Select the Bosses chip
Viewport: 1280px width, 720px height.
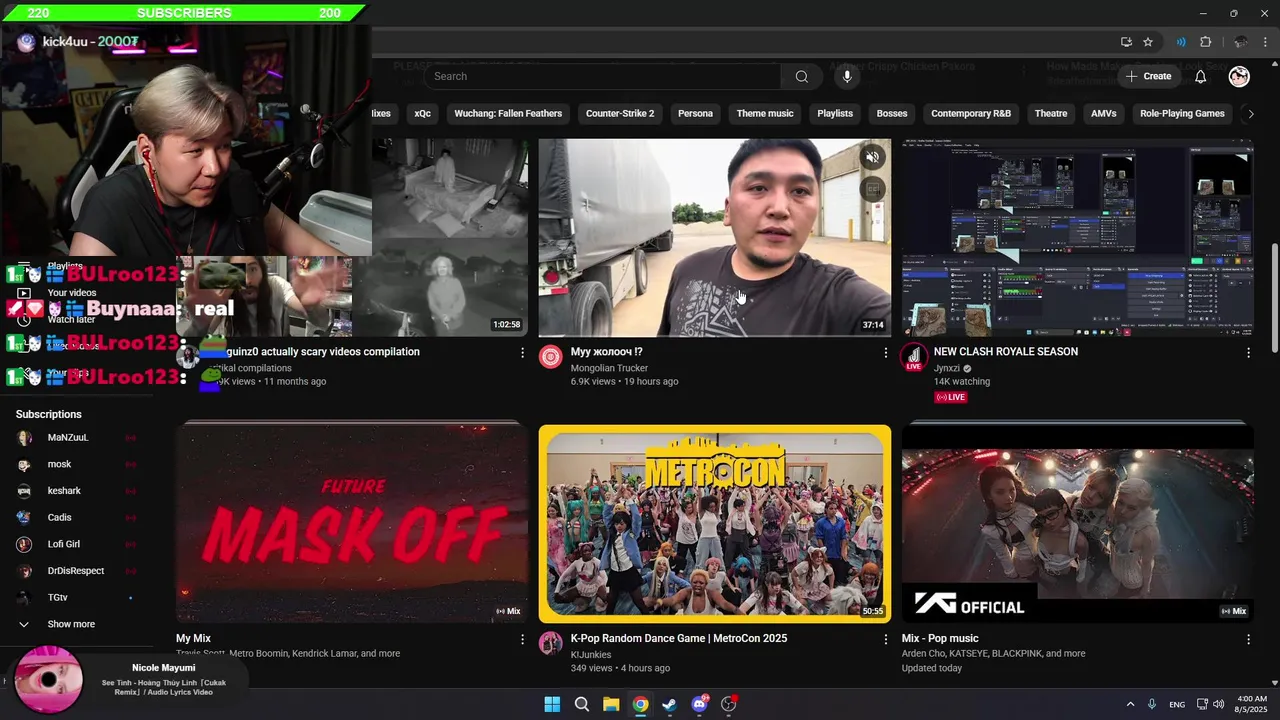pos(892,113)
